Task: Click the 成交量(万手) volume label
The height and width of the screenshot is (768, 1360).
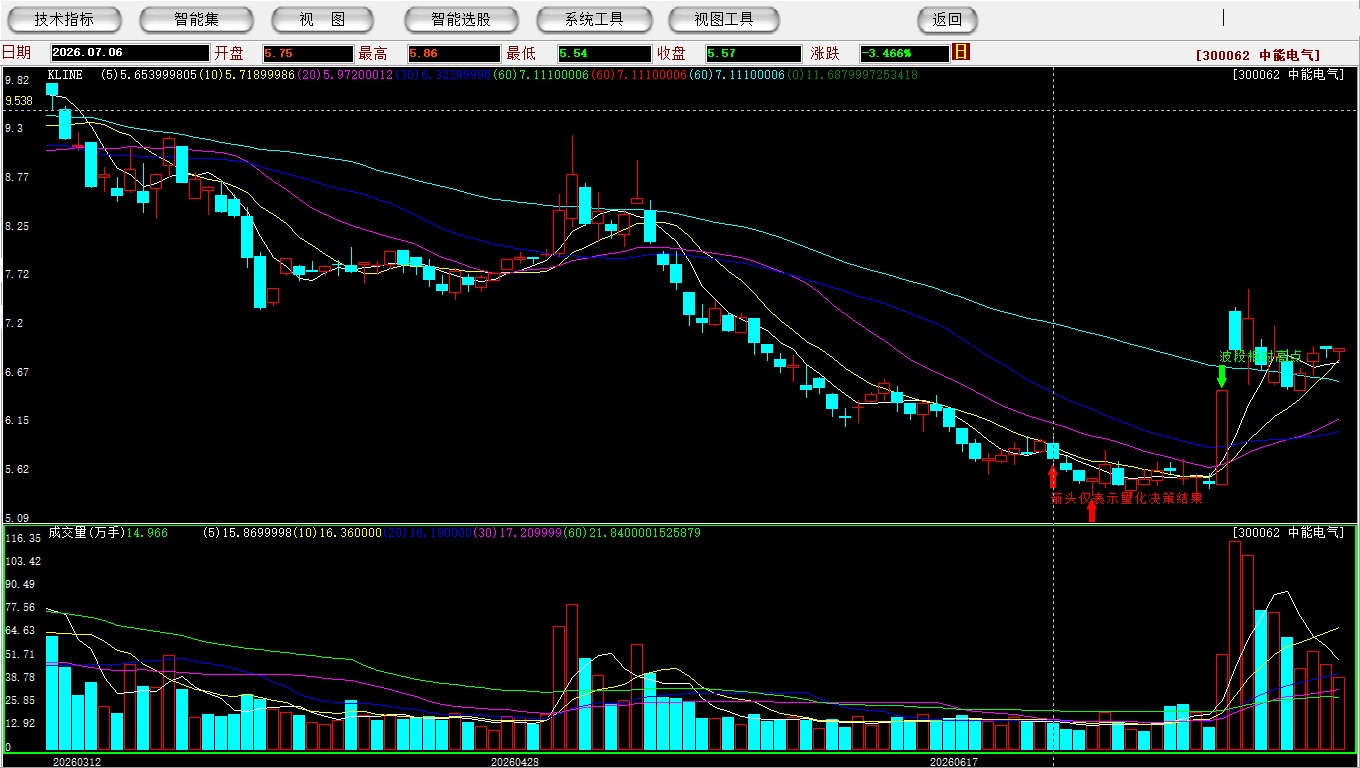Action: (x=85, y=533)
